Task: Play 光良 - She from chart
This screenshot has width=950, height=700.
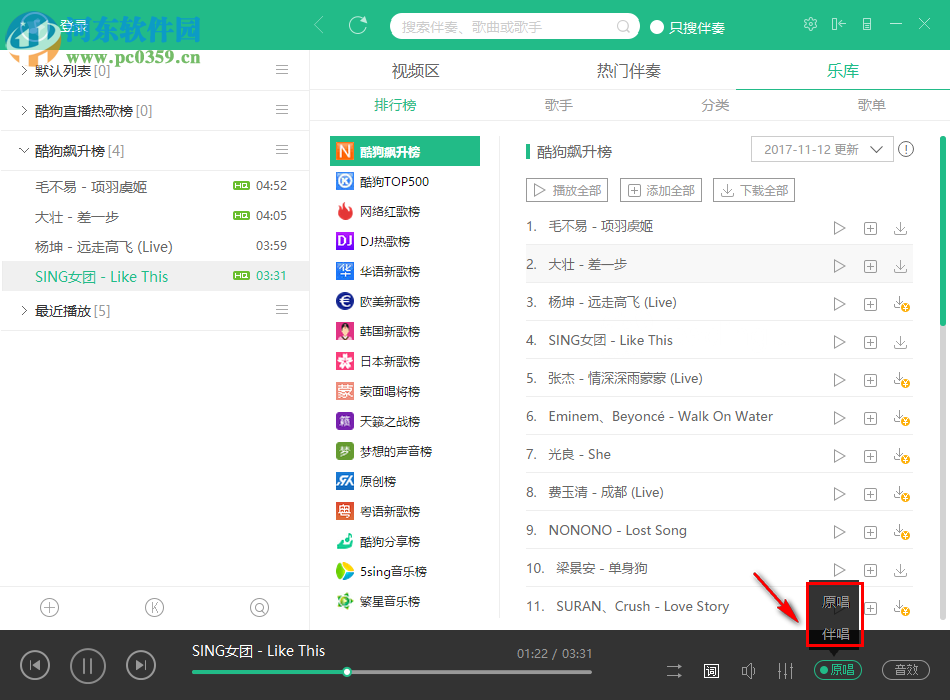Action: pos(839,456)
